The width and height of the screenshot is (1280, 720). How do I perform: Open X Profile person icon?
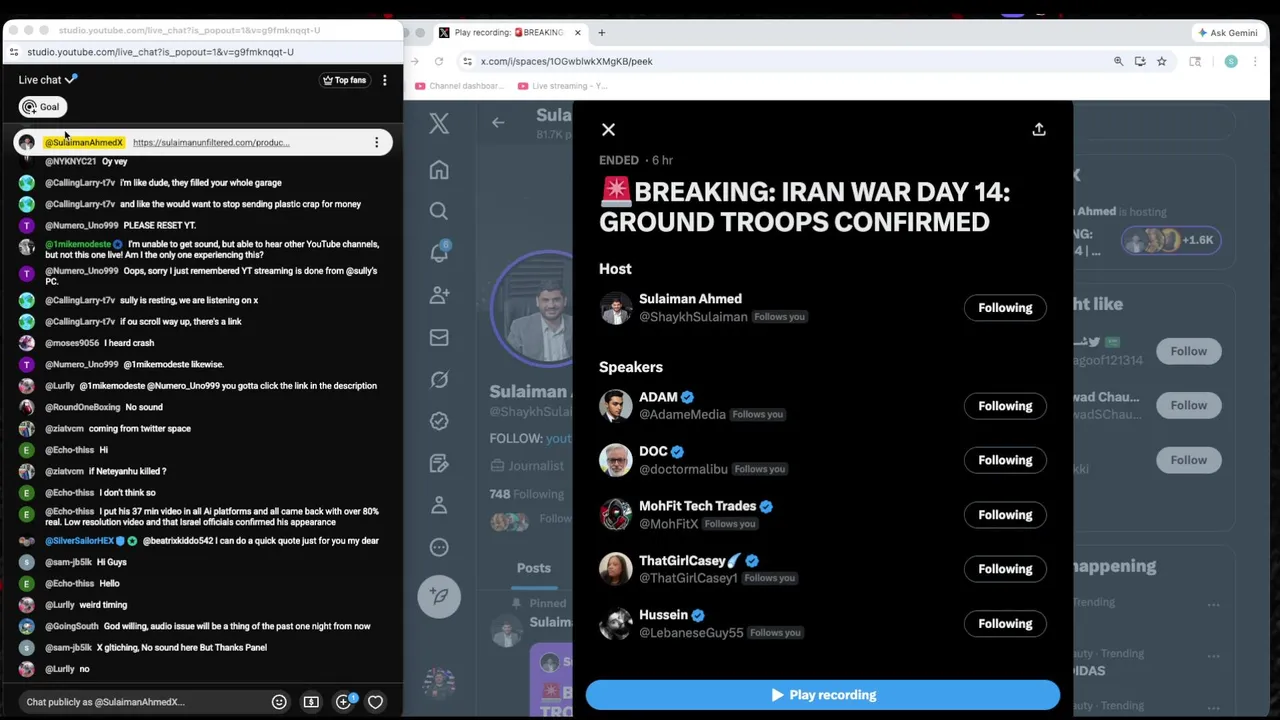[x=439, y=505]
